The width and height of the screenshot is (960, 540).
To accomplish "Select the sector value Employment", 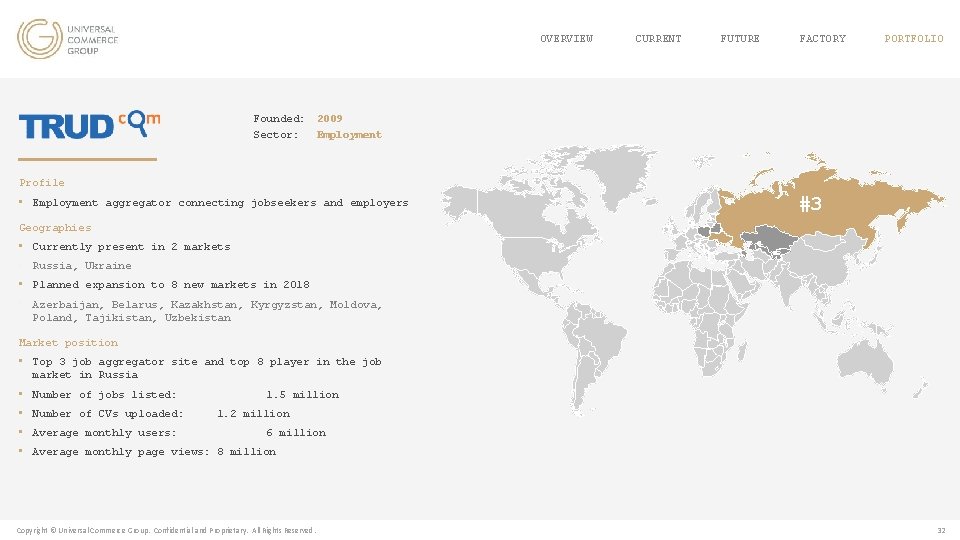I will point(349,135).
